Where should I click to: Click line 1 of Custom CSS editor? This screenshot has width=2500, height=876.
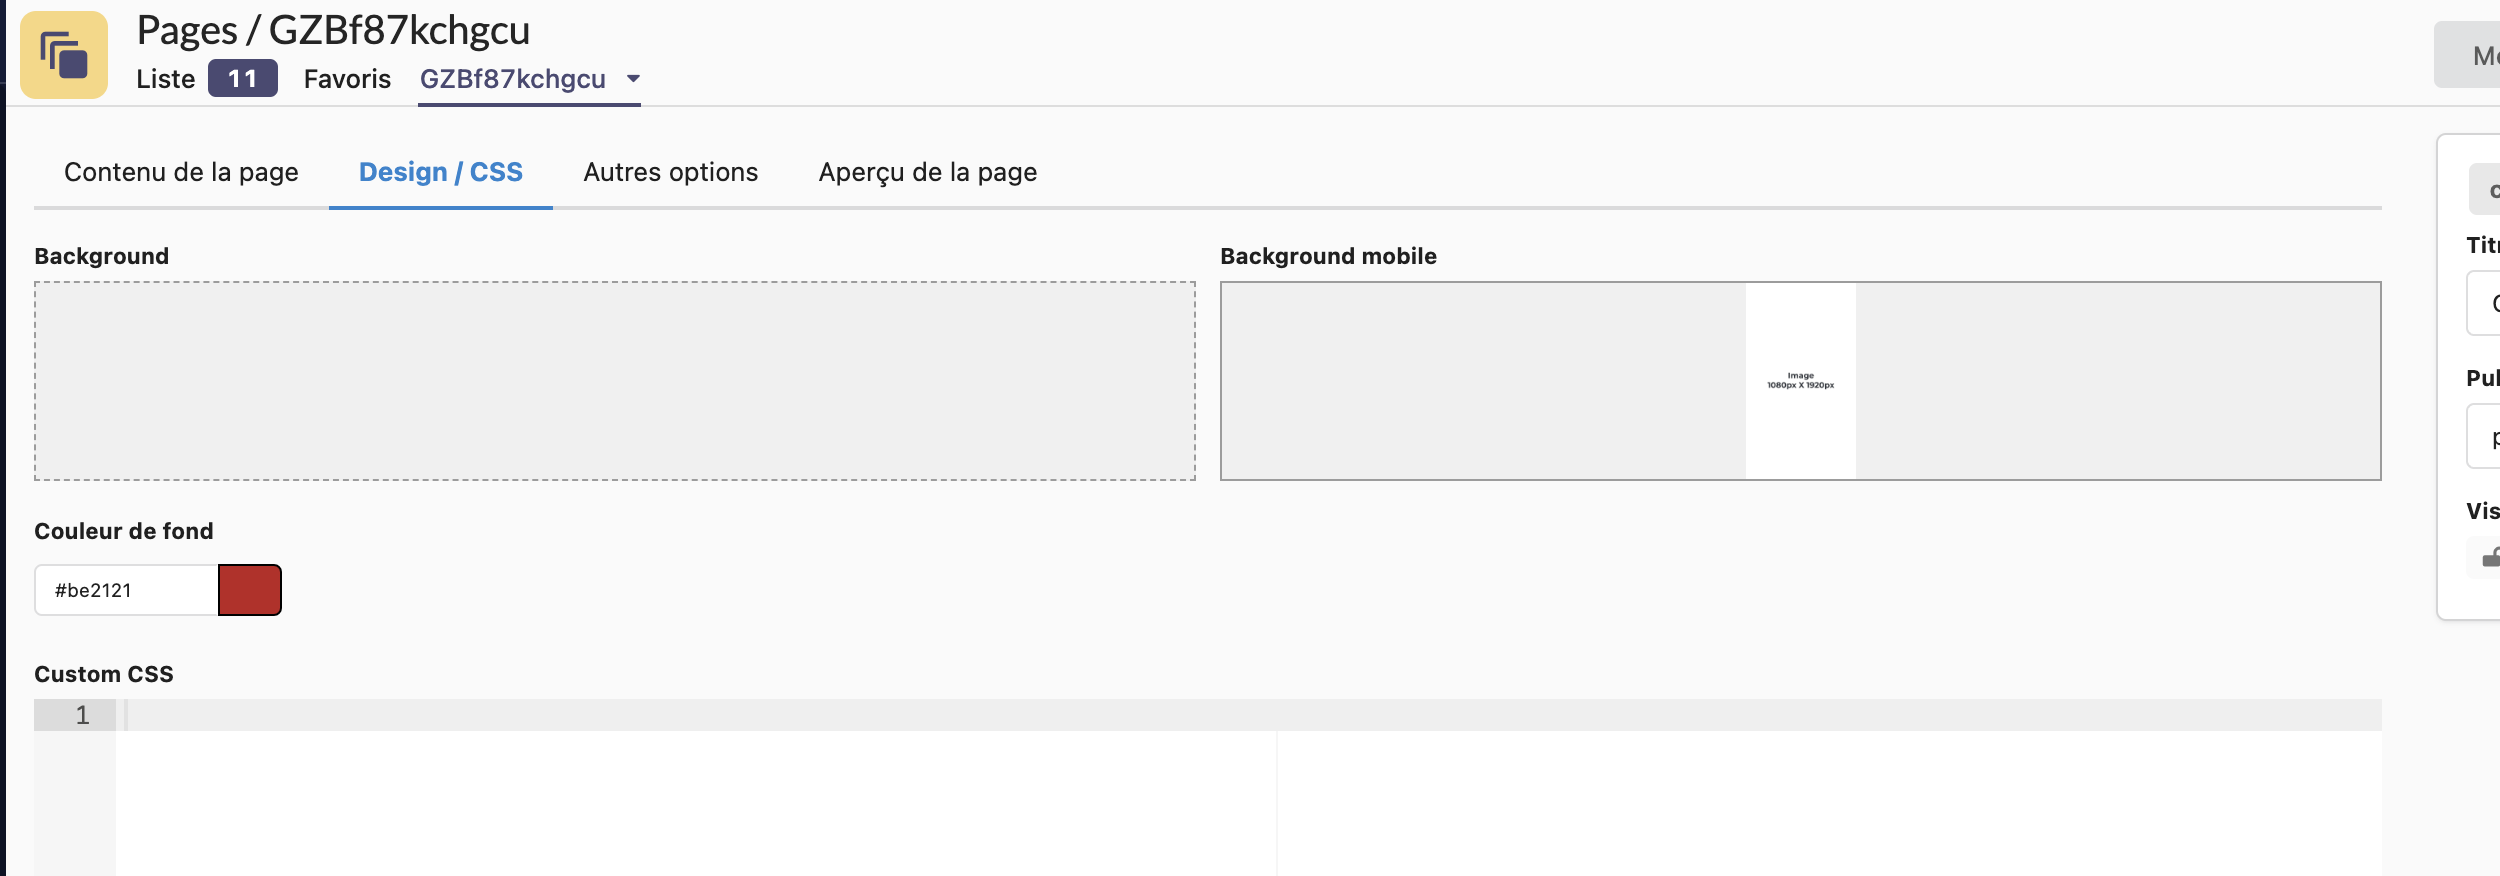pyautogui.click(x=1250, y=715)
